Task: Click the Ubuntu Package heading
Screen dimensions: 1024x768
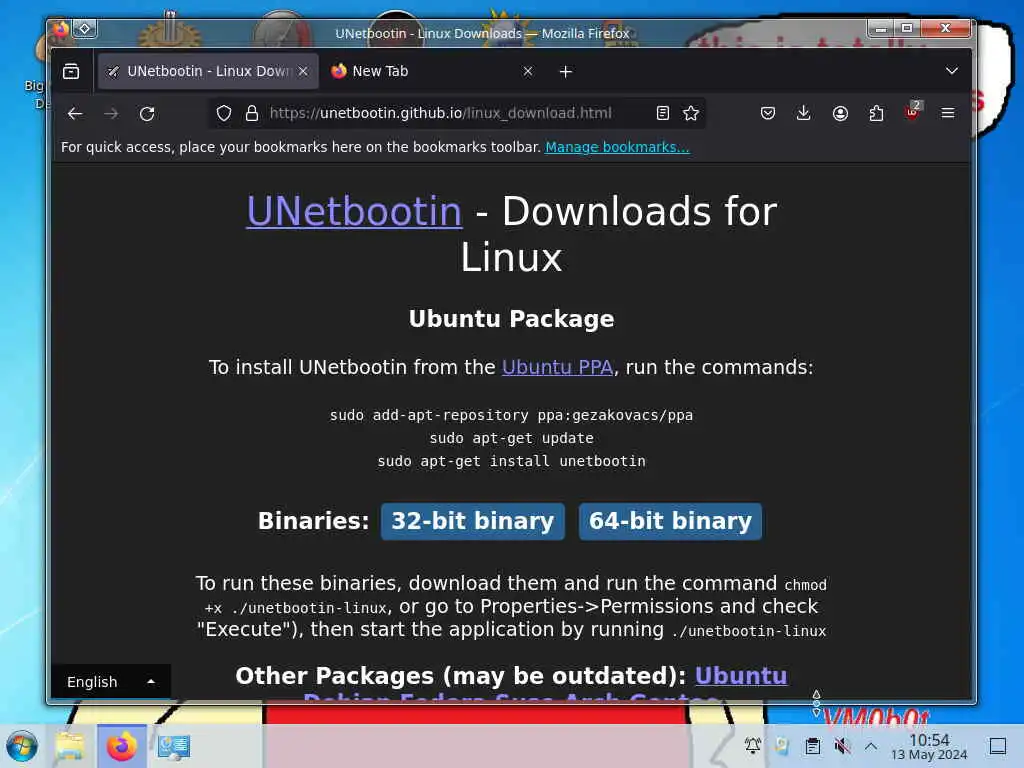Action: click(x=511, y=319)
